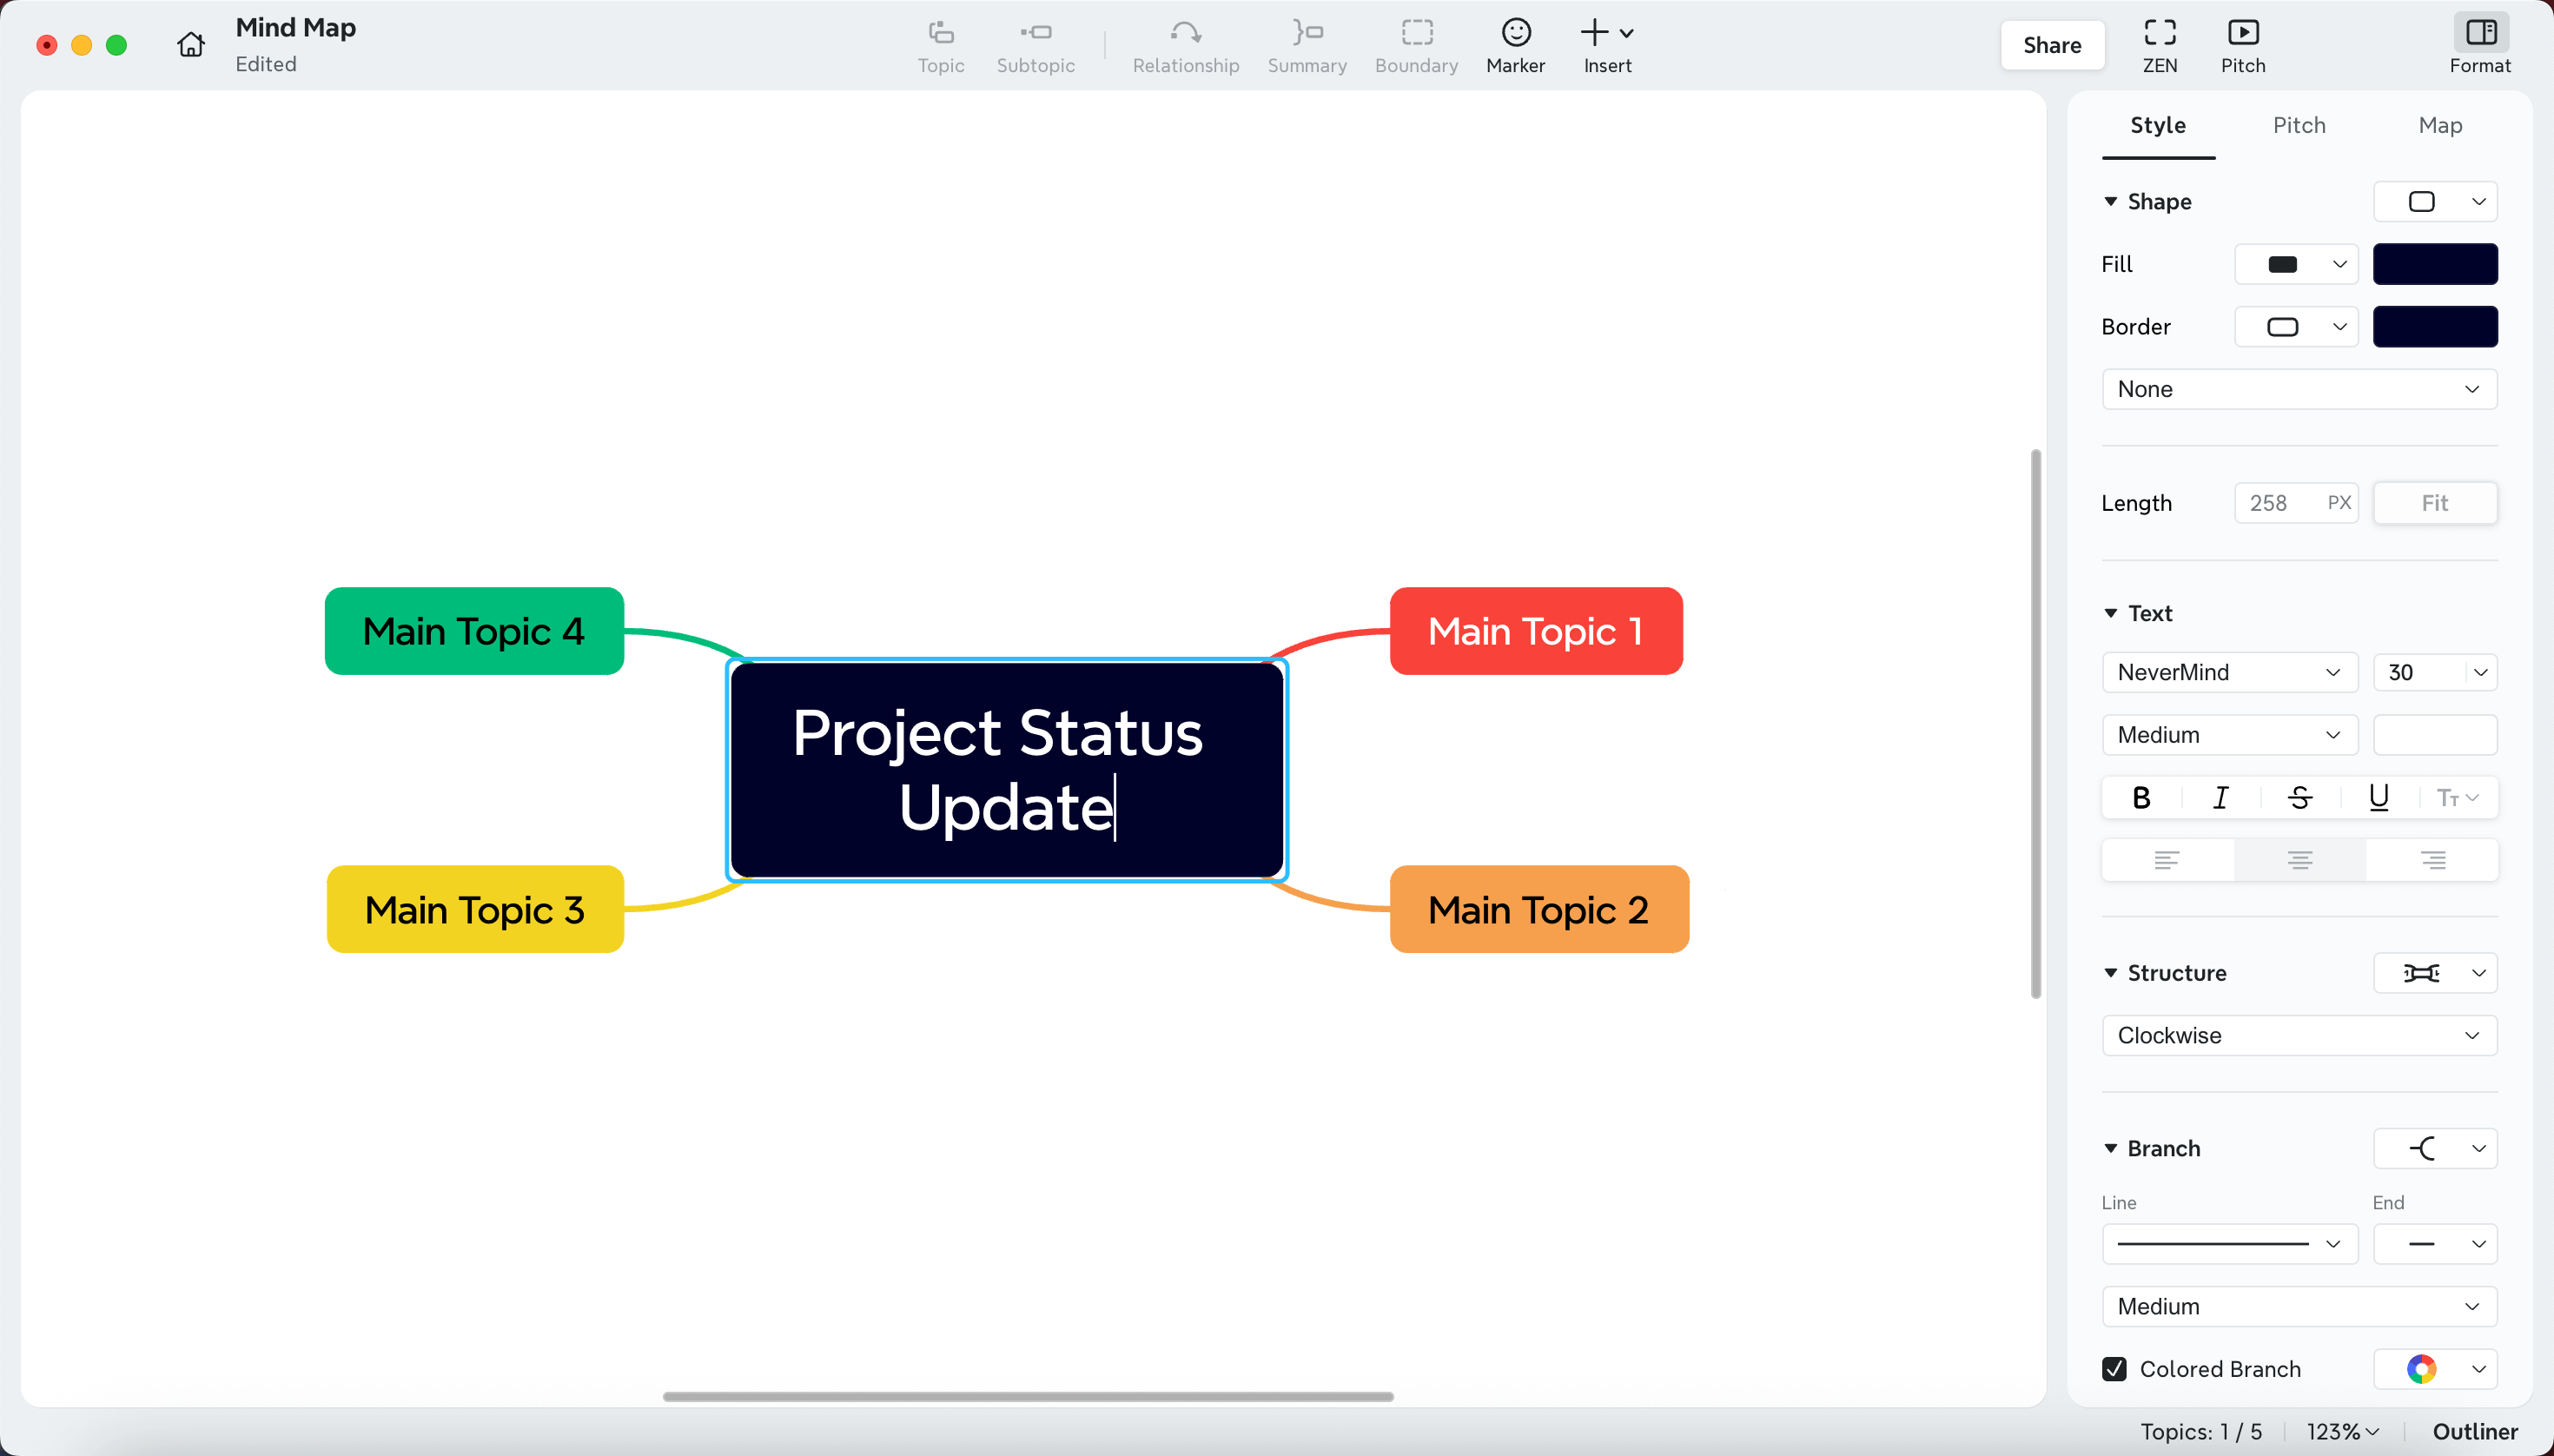Uncheck the Colored Branch checkbox

[2114, 1369]
